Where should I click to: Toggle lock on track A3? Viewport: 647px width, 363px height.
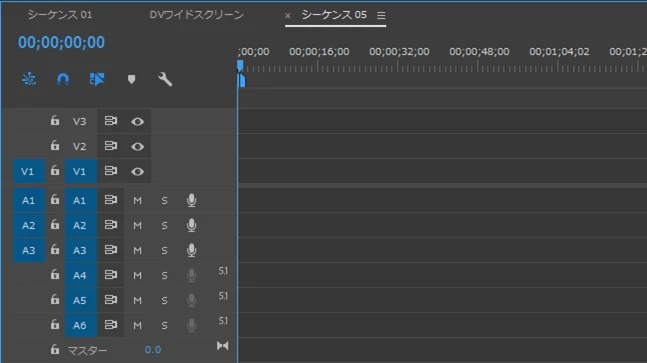pyautogui.click(x=55, y=250)
